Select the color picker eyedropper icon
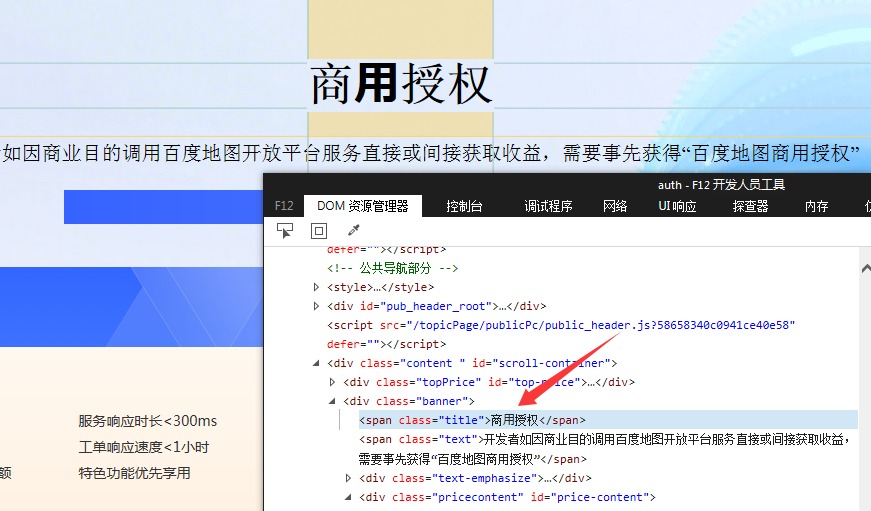871x511 pixels. (353, 230)
